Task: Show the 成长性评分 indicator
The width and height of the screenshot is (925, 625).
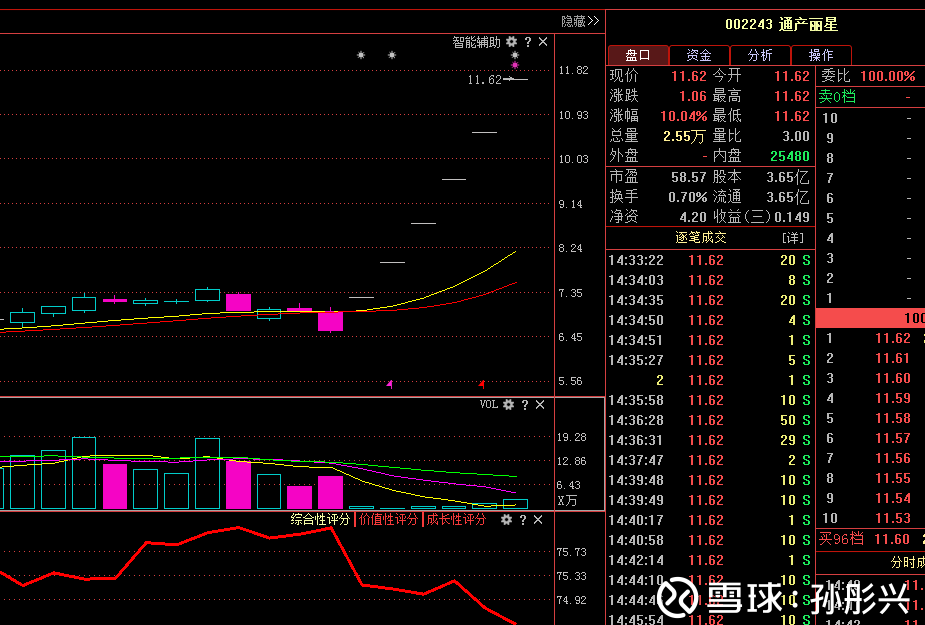Action: (x=456, y=520)
